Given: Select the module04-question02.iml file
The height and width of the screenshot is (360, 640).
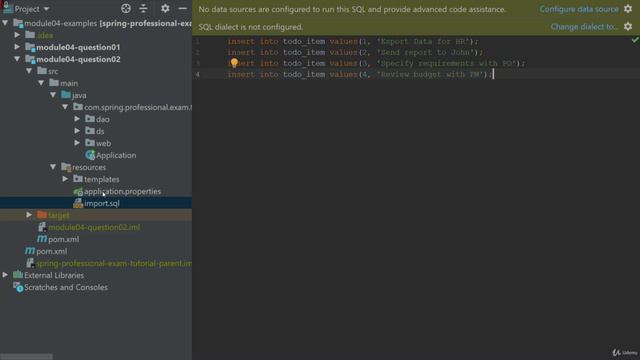Looking at the screenshot, I should point(94,227).
